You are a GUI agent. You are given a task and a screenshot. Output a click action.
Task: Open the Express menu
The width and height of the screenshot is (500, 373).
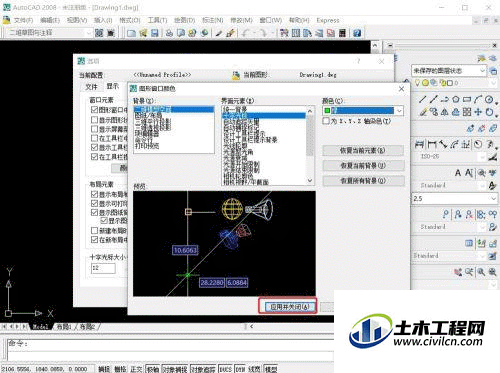(x=328, y=20)
